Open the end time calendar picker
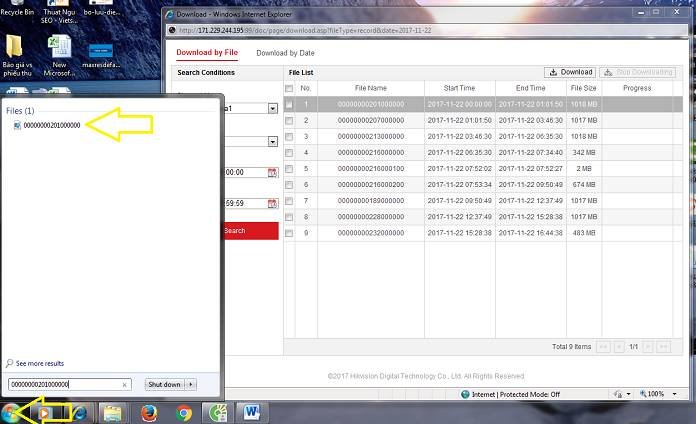696x424 pixels. point(272,203)
